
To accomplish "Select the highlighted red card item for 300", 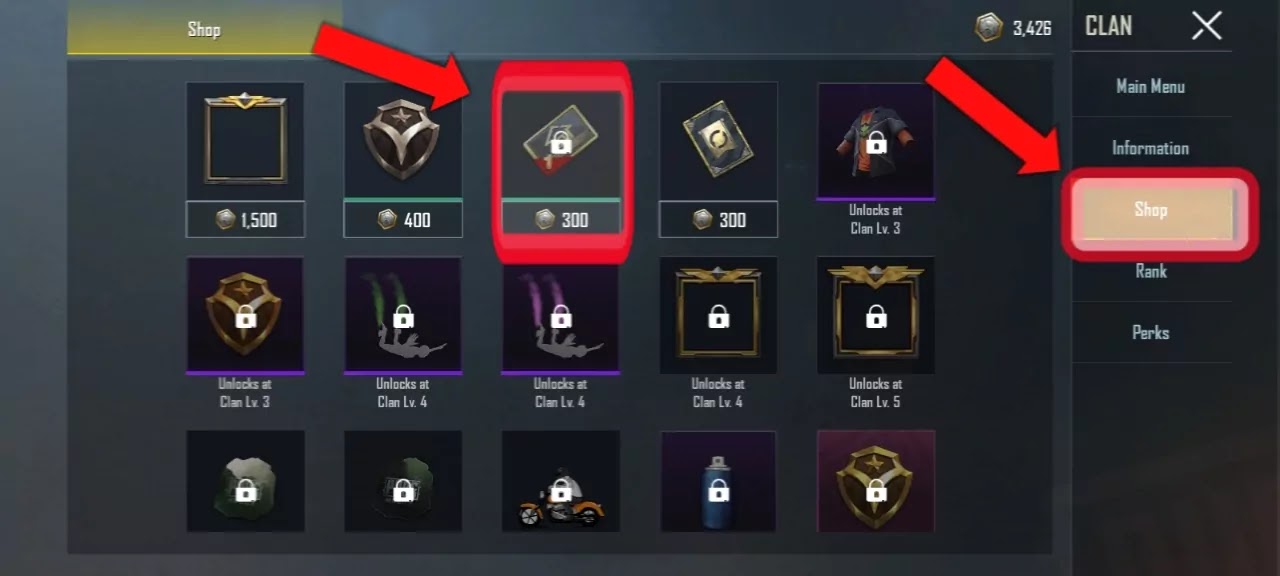I will [x=561, y=162].
